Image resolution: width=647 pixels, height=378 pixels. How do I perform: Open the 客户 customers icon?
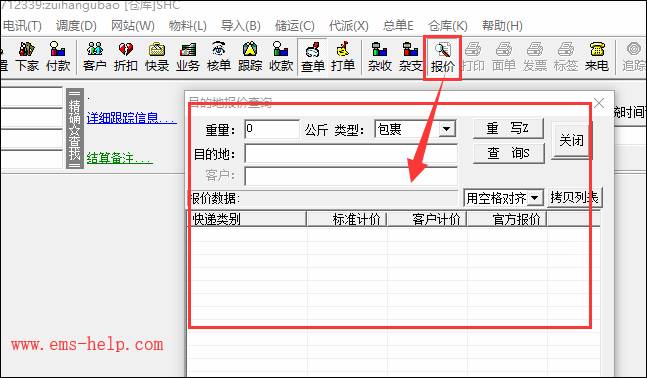pyautogui.click(x=94, y=57)
